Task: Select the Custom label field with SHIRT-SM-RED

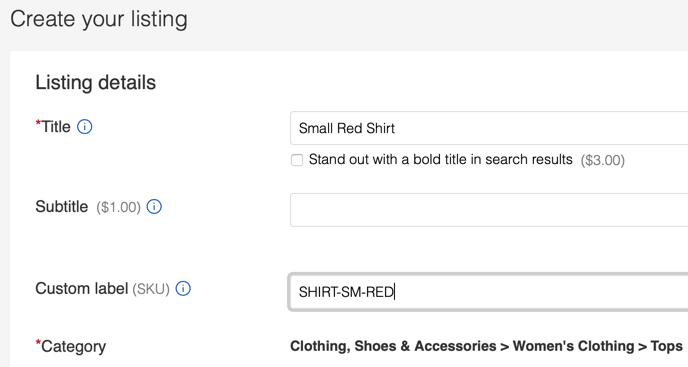Action: point(489,292)
